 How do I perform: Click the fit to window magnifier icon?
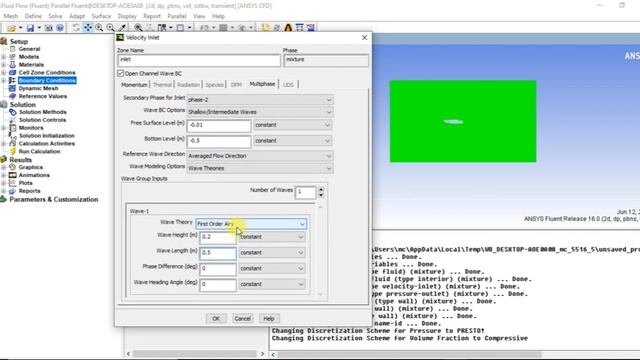point(138,28)
